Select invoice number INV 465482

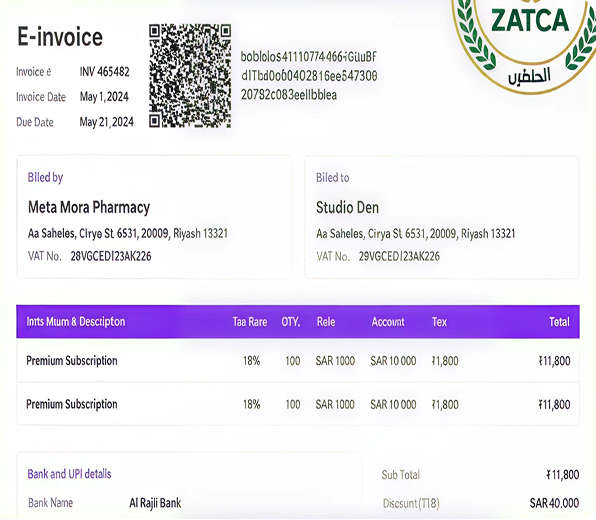coord(105,72)
